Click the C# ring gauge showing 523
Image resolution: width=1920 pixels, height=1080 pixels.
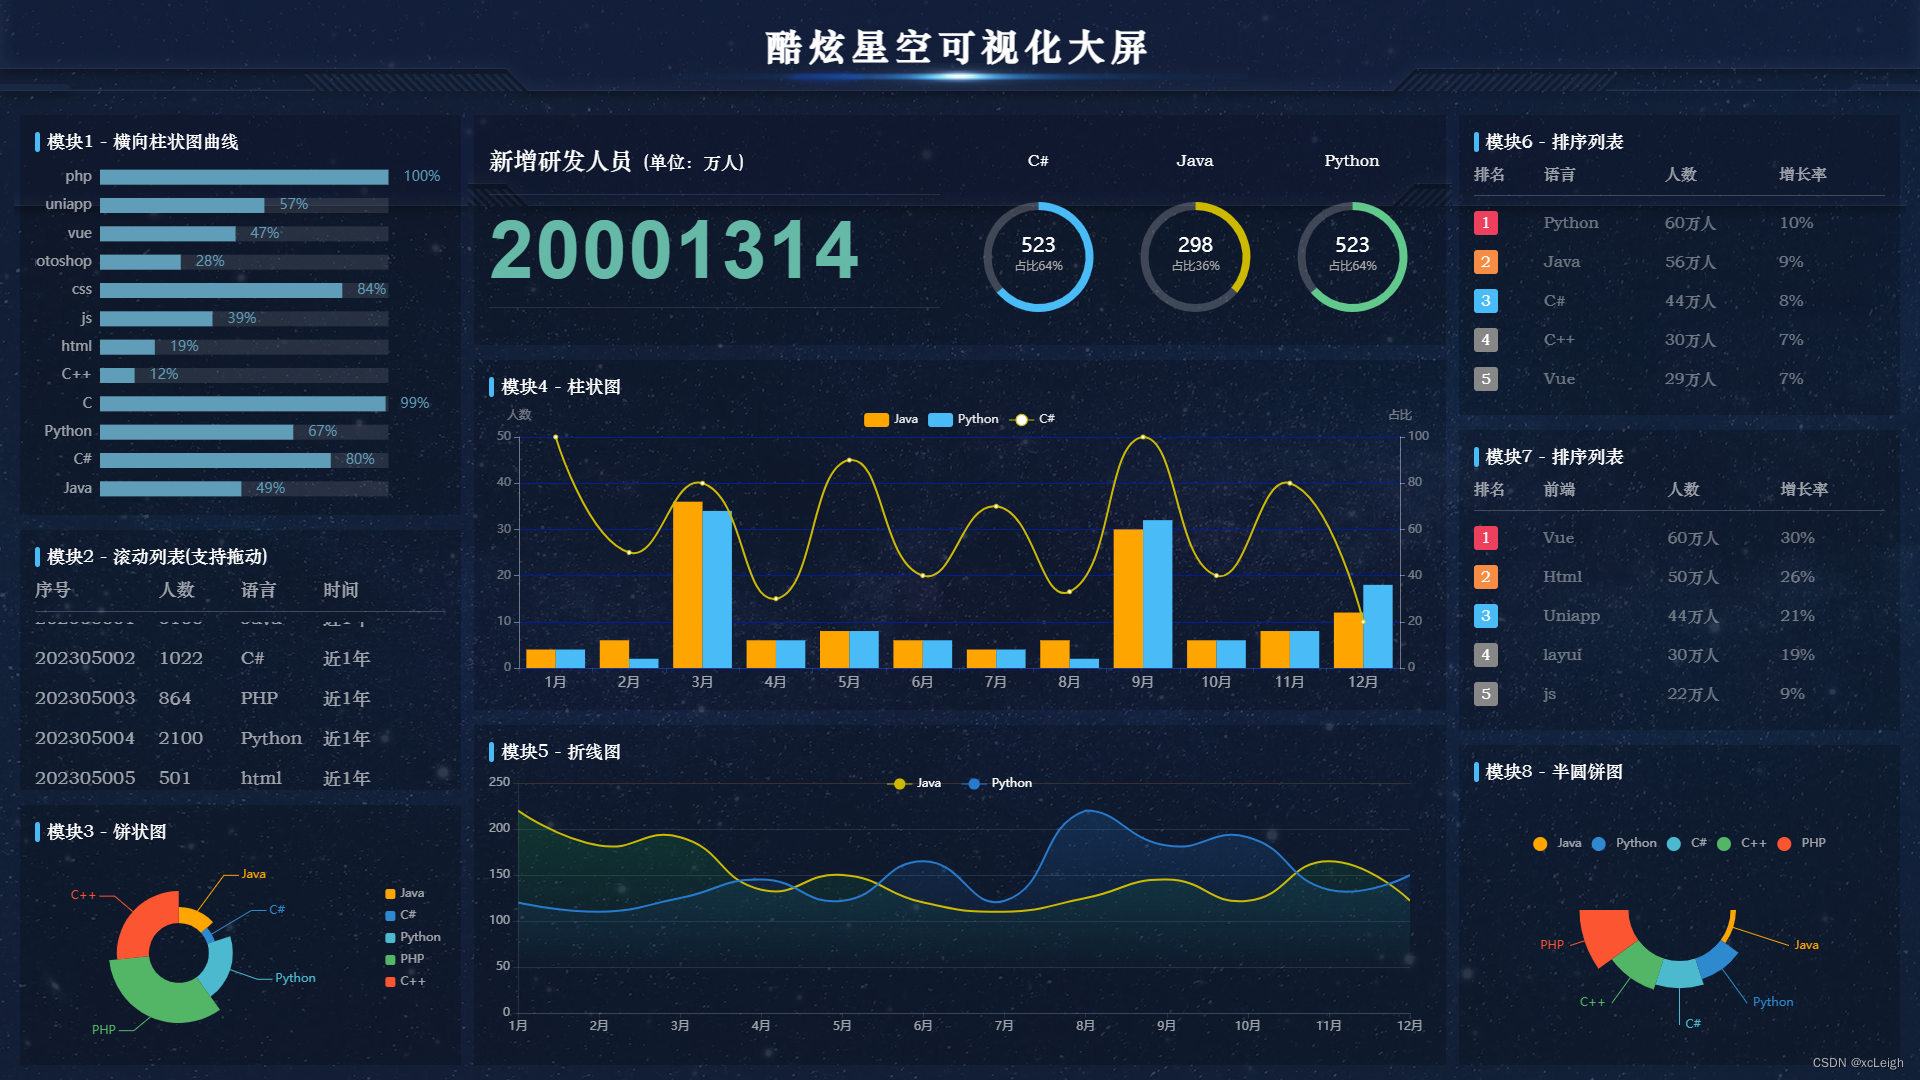click(1038, 257)
